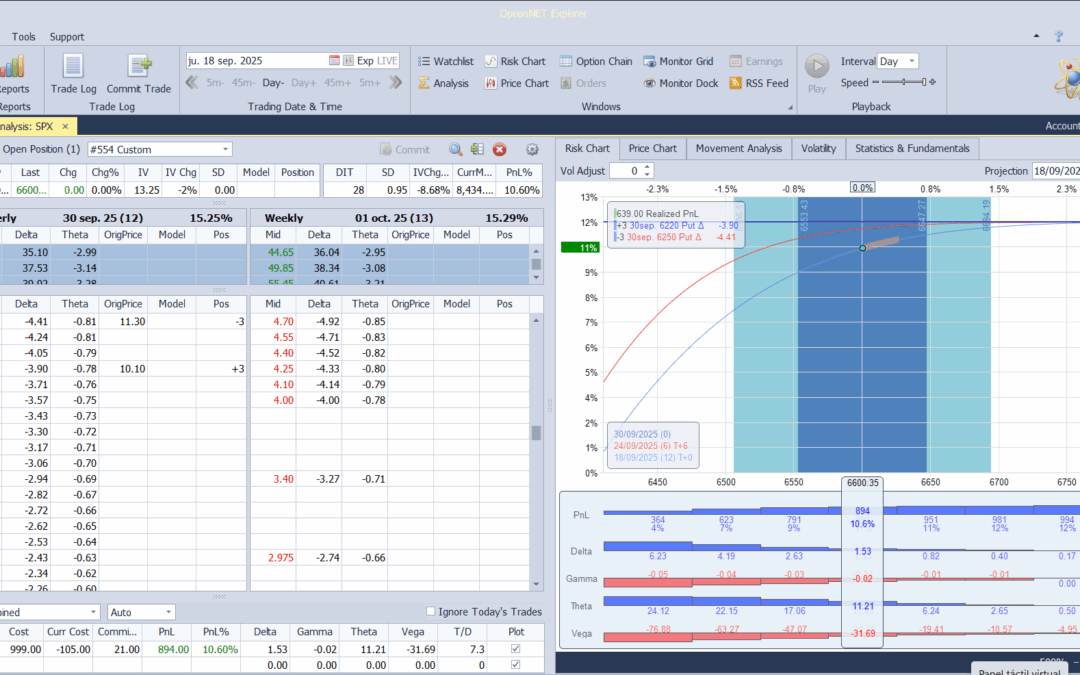Click the magnifier search icon beside Commit
The height and width of the screenshot is (675, 1080).
[455, 149]
